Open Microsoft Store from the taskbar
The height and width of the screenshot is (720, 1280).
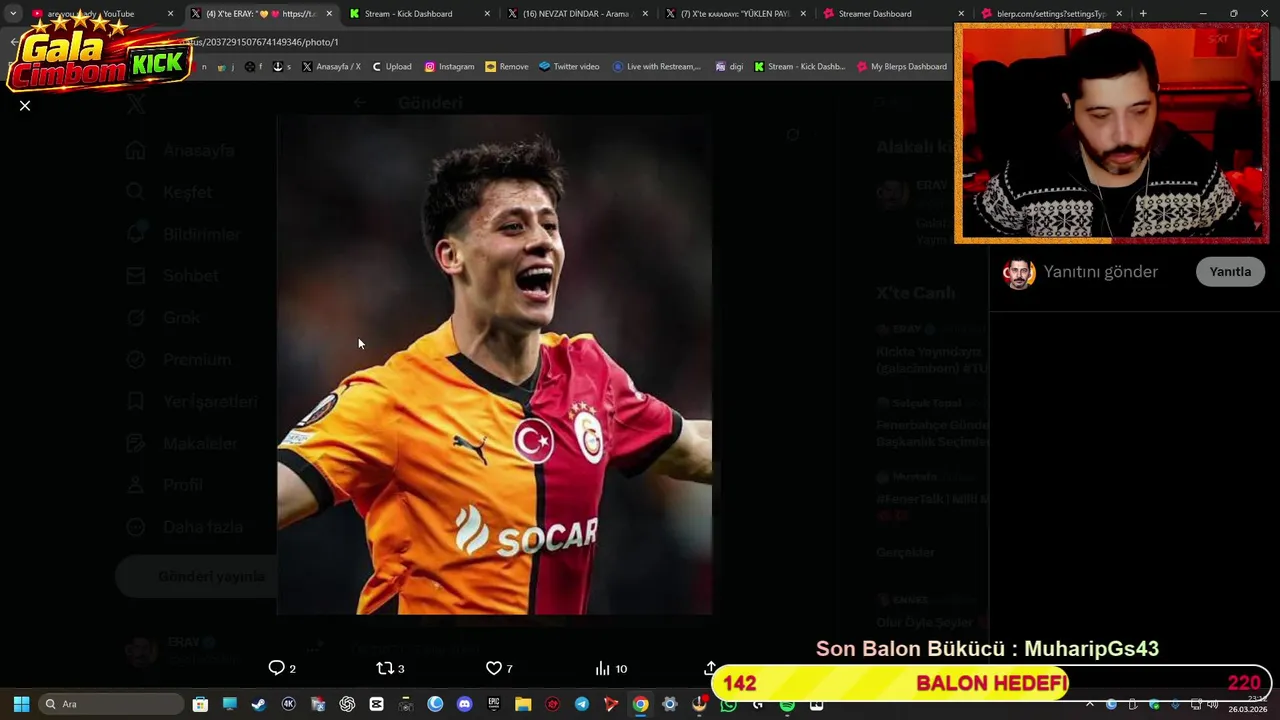200,704
